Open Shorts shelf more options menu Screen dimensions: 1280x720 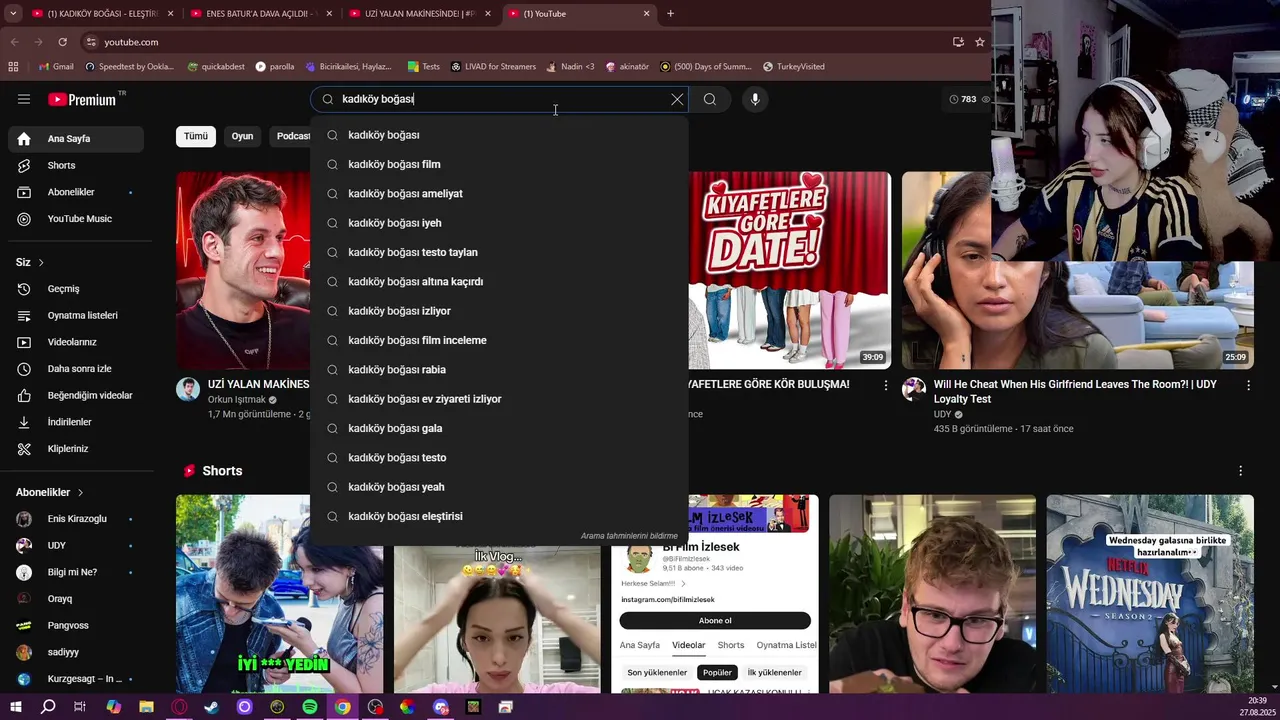pos(1240,471)
